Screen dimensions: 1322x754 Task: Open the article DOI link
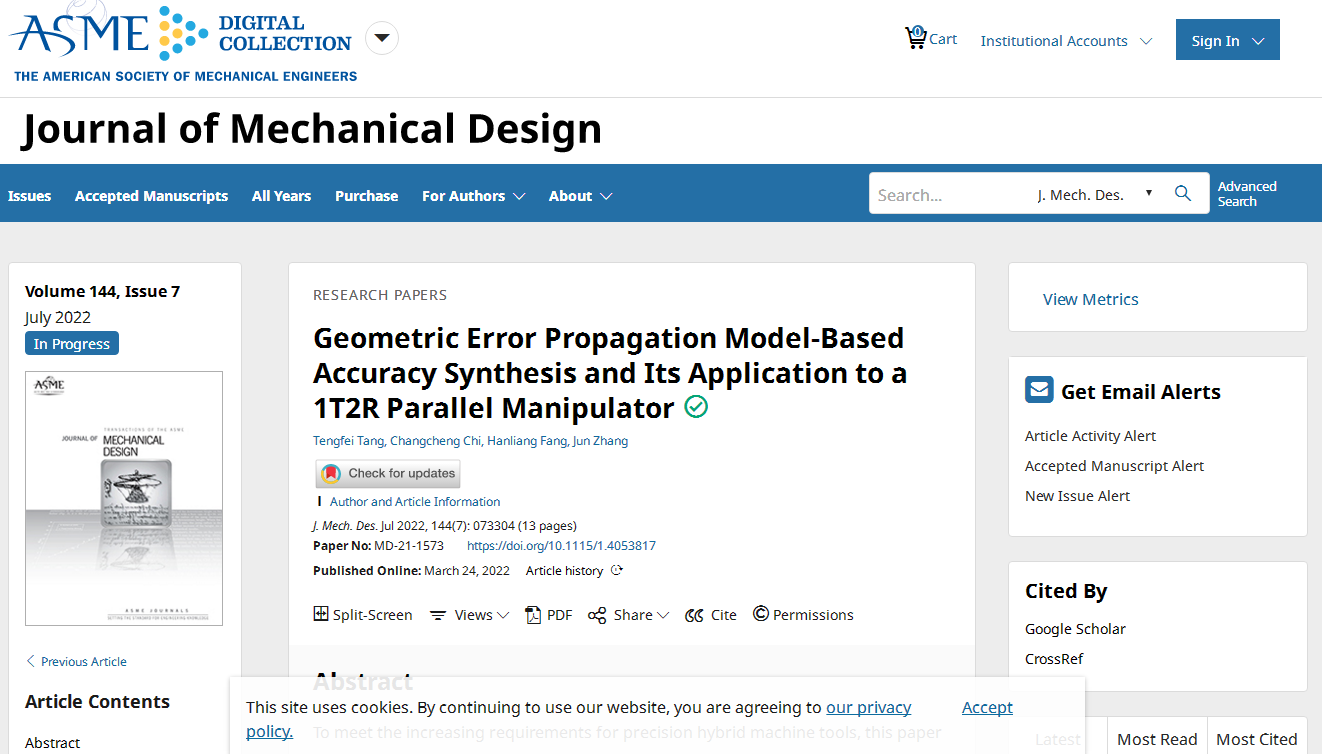(x=561, y=546)
